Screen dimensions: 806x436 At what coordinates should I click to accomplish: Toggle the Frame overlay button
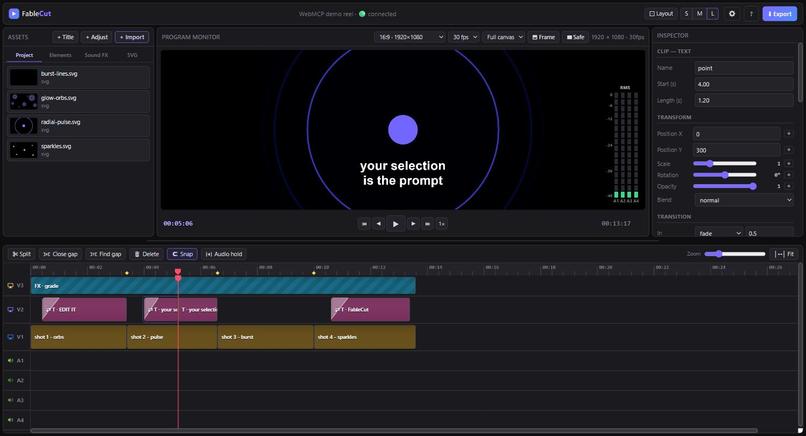543,37
